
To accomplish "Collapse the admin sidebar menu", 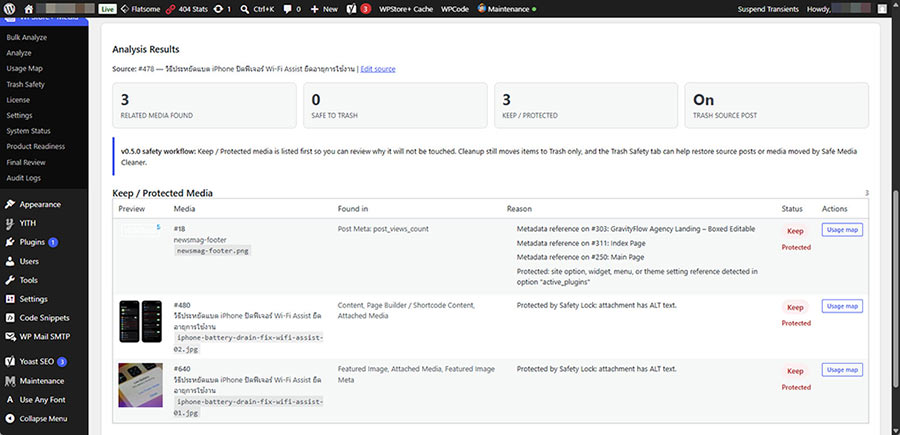I will coord(44,418).
